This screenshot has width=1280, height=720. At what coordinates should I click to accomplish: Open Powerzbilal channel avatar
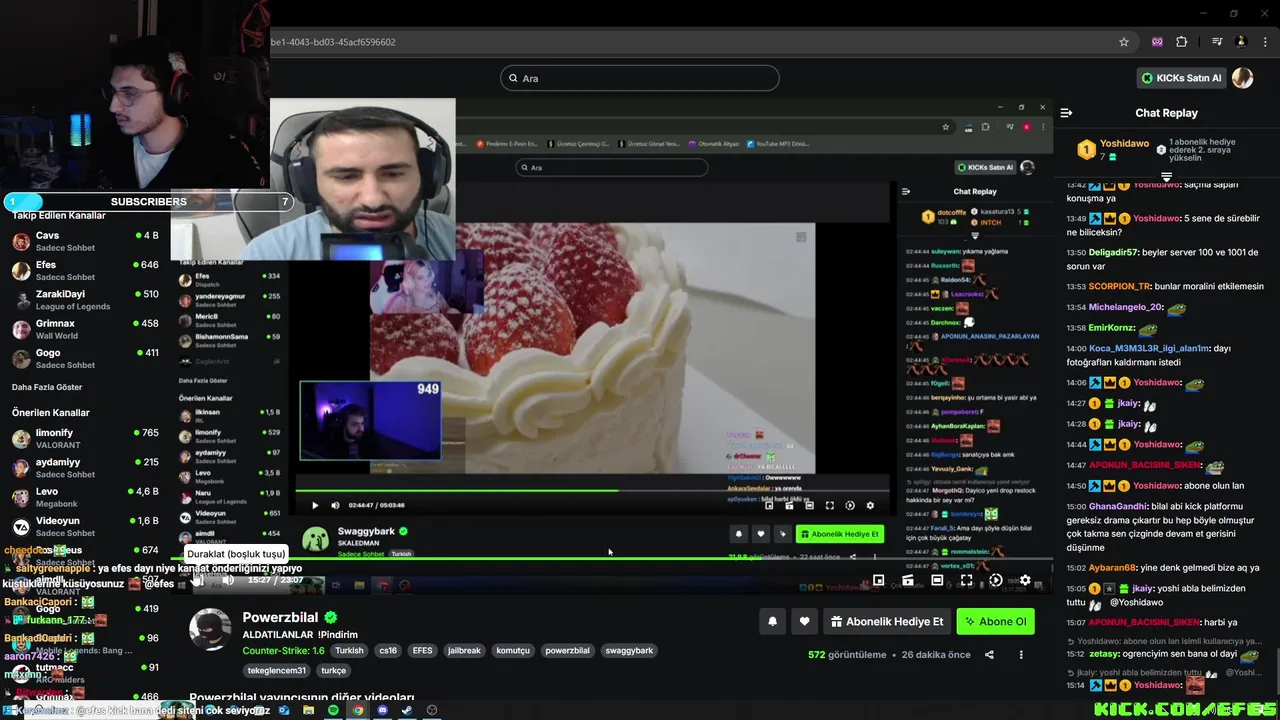pyautogui.click(x=210, y=629)
